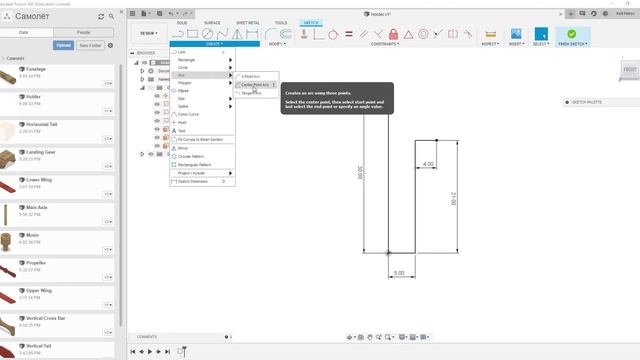
Task: Apply the Equal constraint icon
Action: (349, 34)
